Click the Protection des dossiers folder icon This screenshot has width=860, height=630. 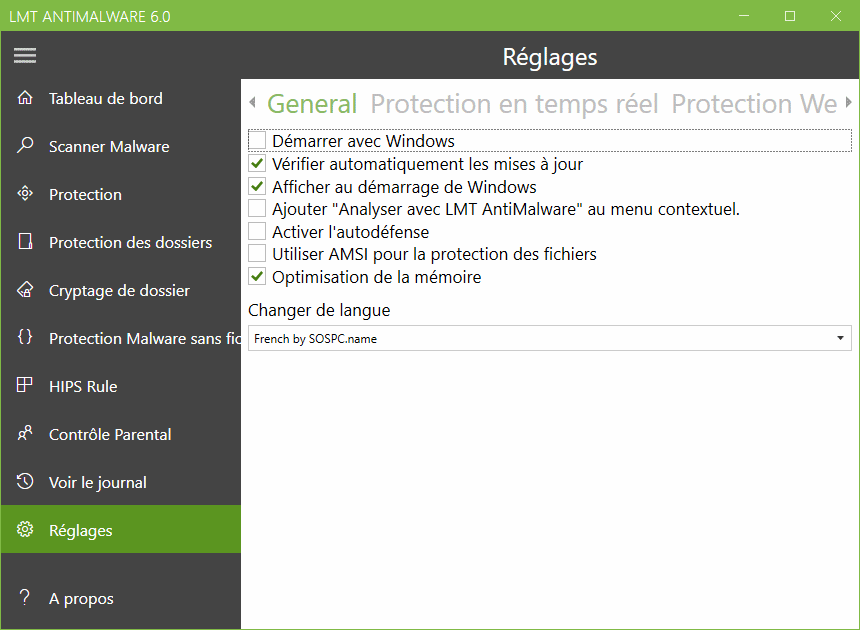[25, 241]
